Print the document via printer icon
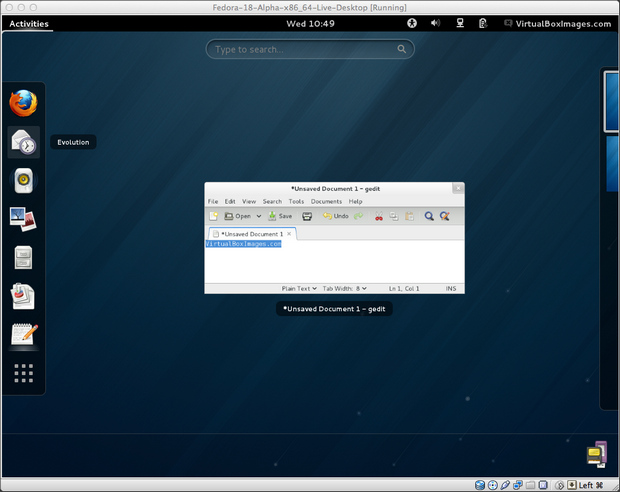 (x=307, y=216)
